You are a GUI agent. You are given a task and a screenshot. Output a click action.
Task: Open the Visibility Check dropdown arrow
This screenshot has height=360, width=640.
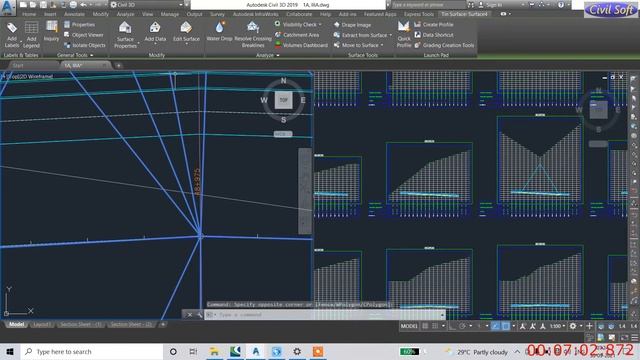(320, 24)
